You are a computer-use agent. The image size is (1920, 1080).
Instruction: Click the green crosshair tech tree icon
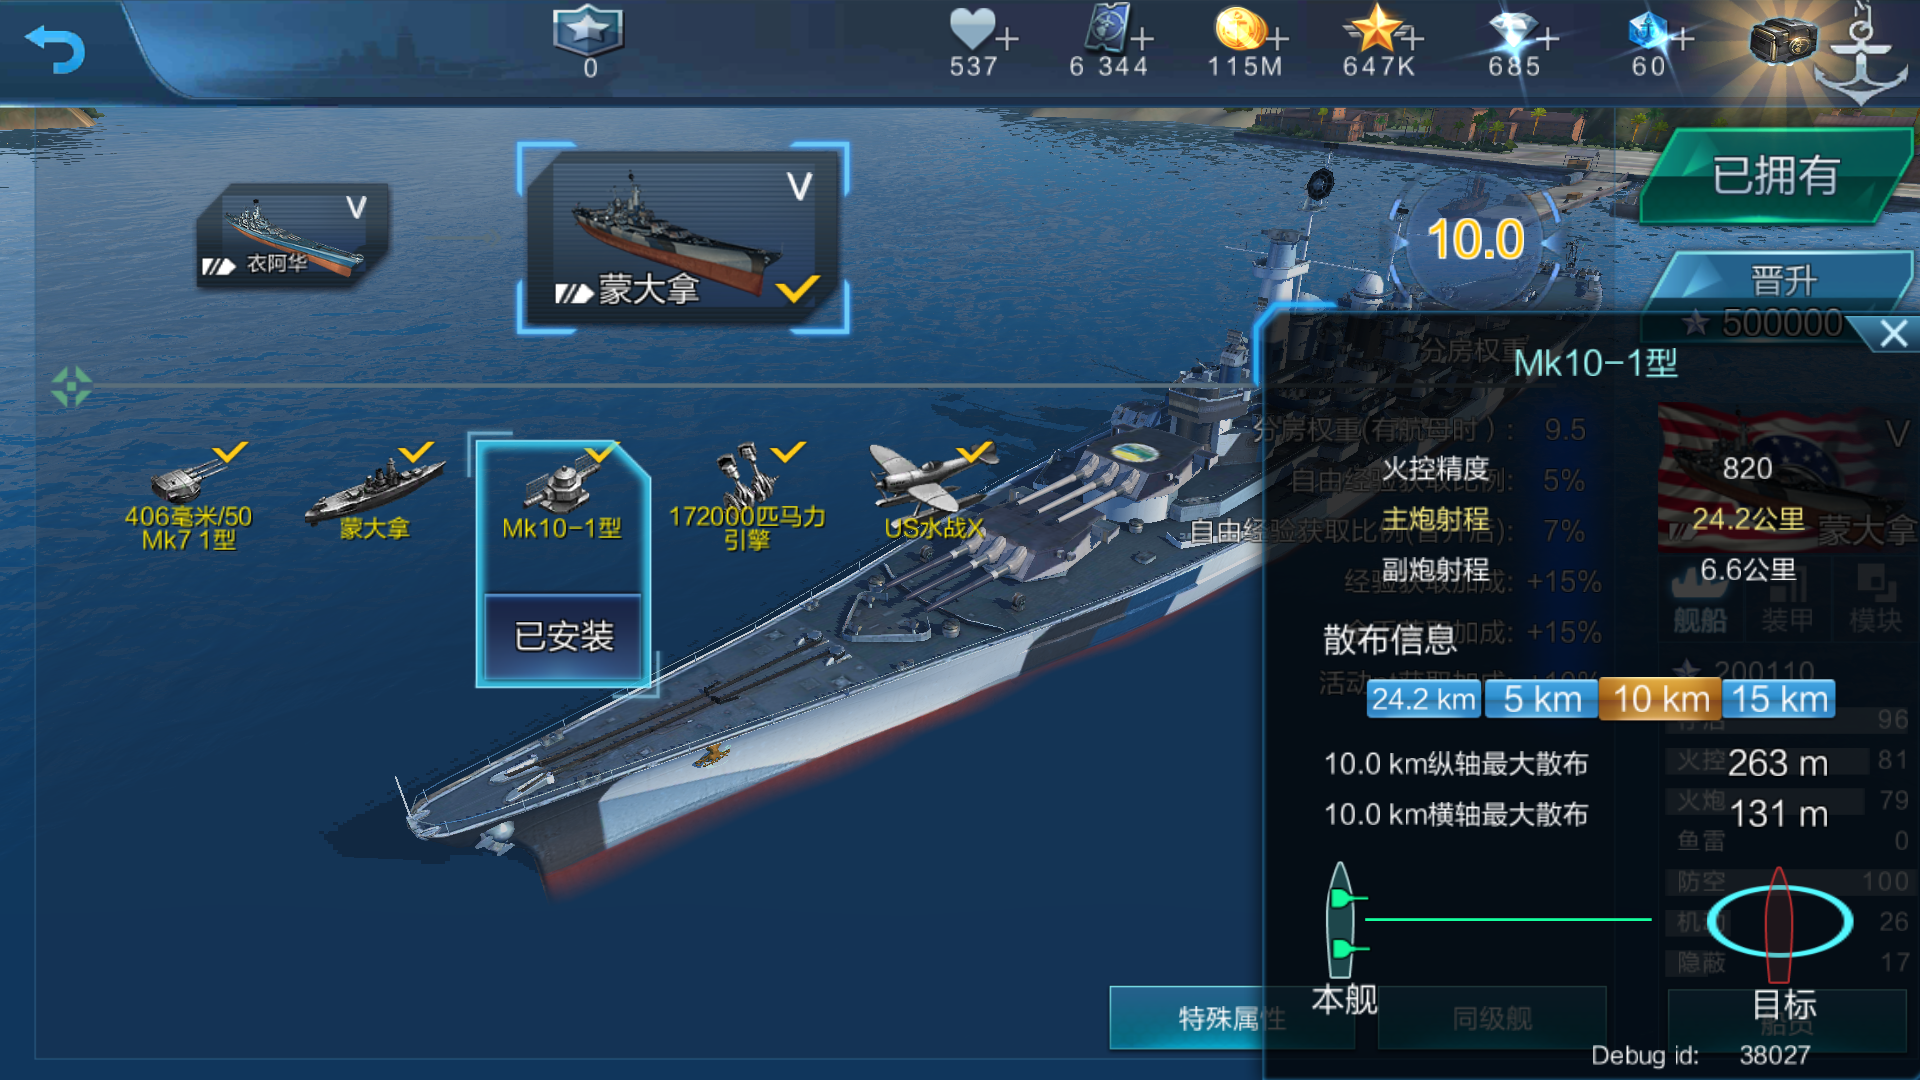(x=71, y=386)
